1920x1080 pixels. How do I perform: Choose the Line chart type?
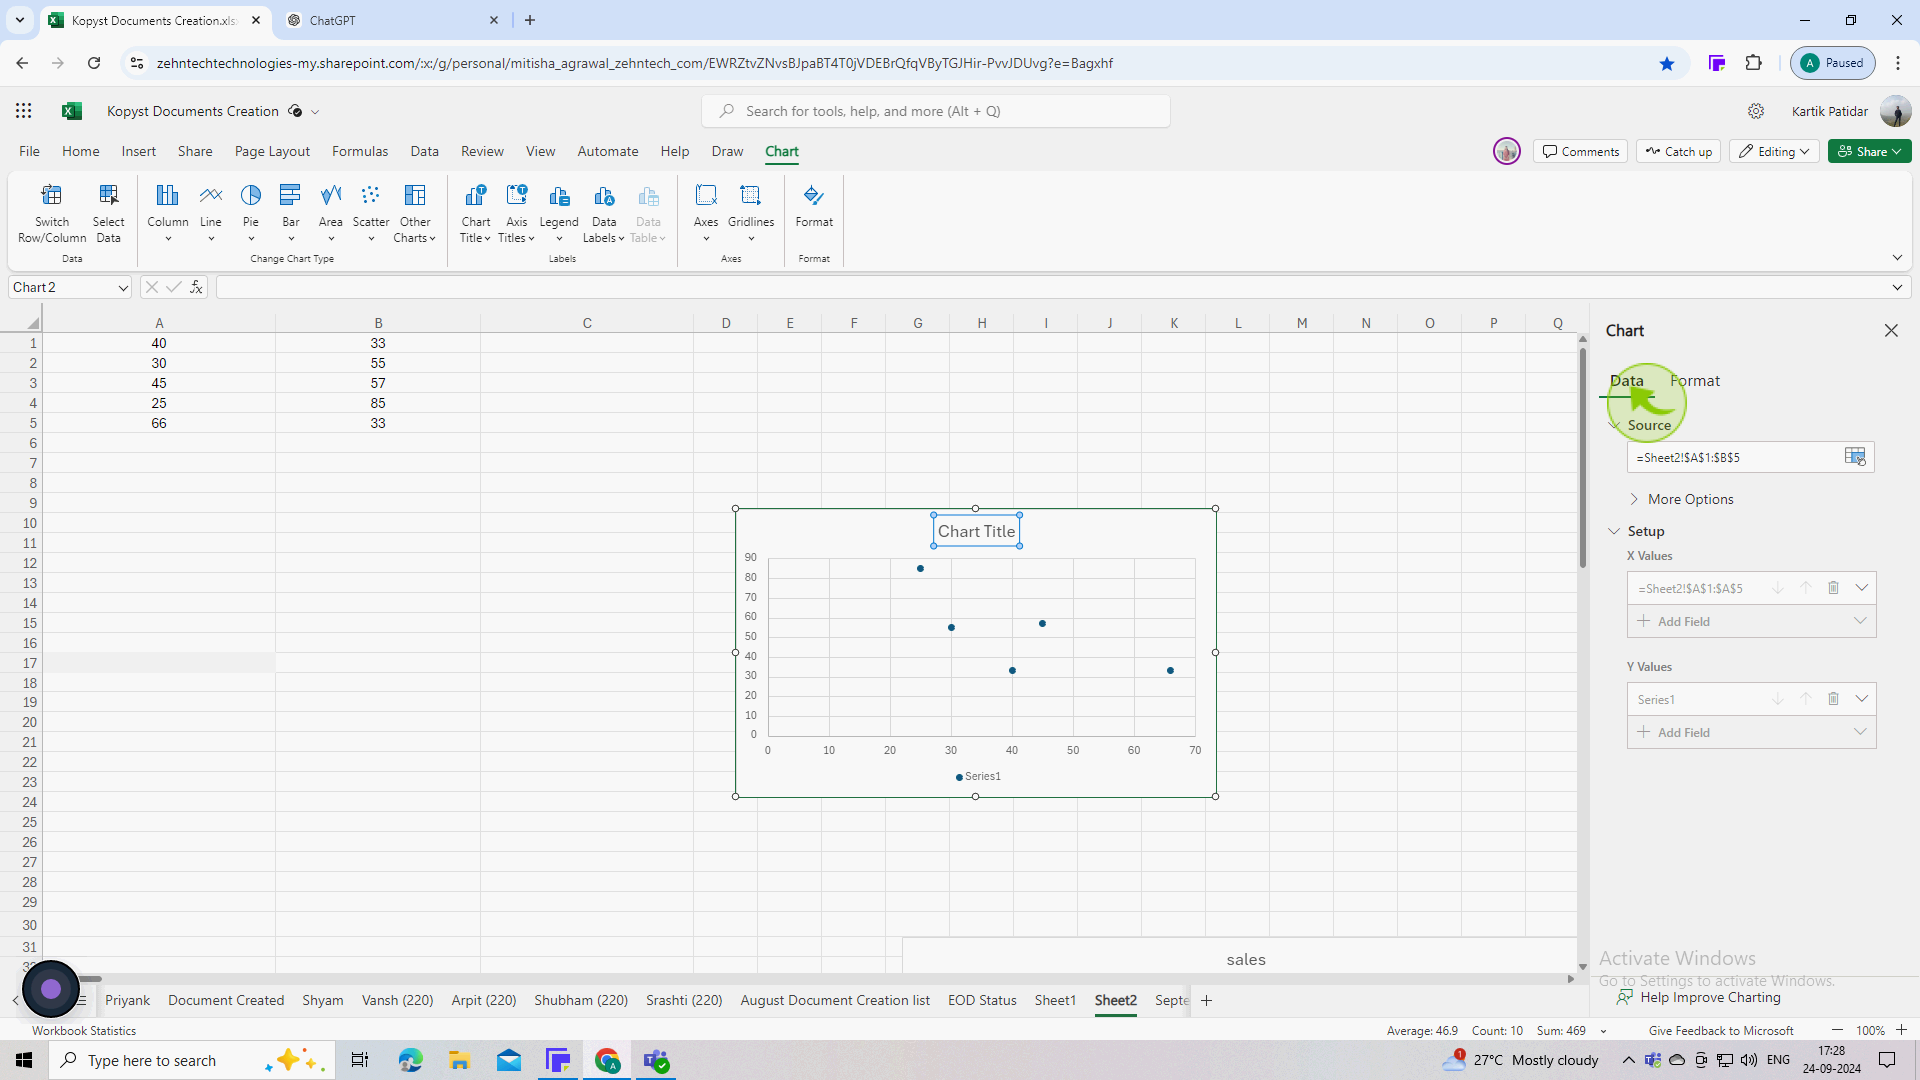tap(211, 213)
